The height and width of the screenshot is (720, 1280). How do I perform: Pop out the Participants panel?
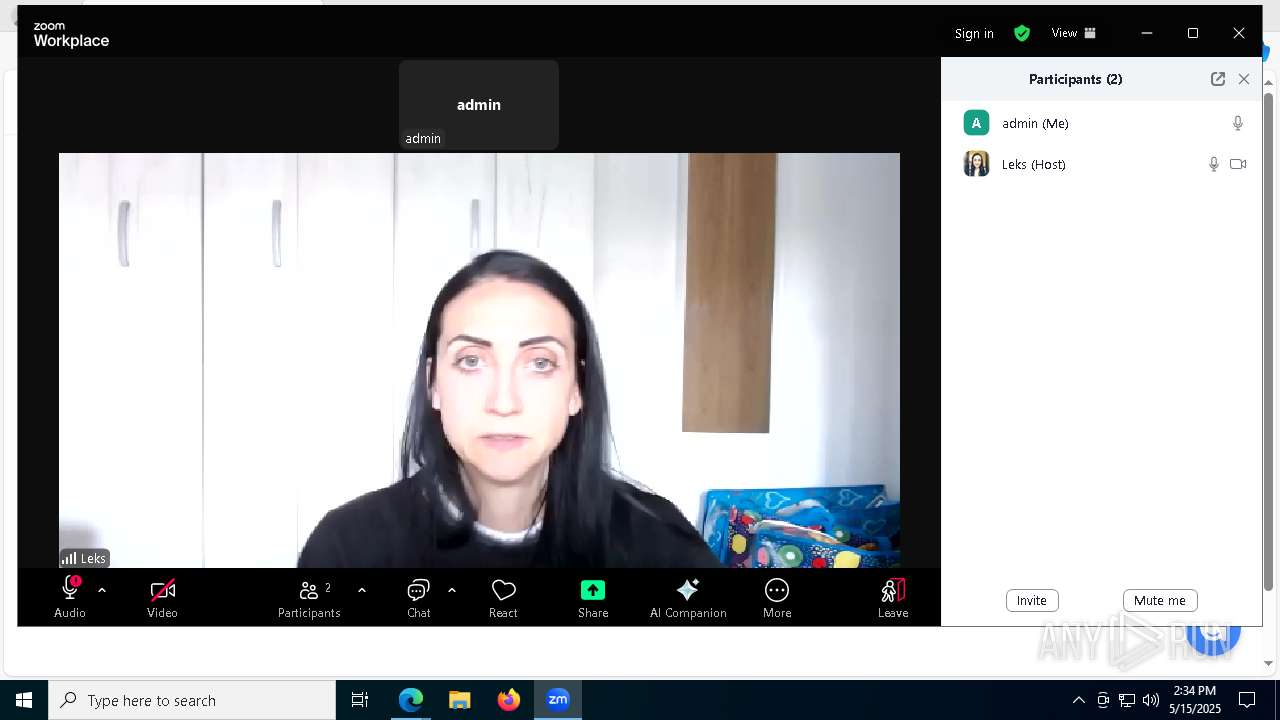click(x=1218, y=79)
